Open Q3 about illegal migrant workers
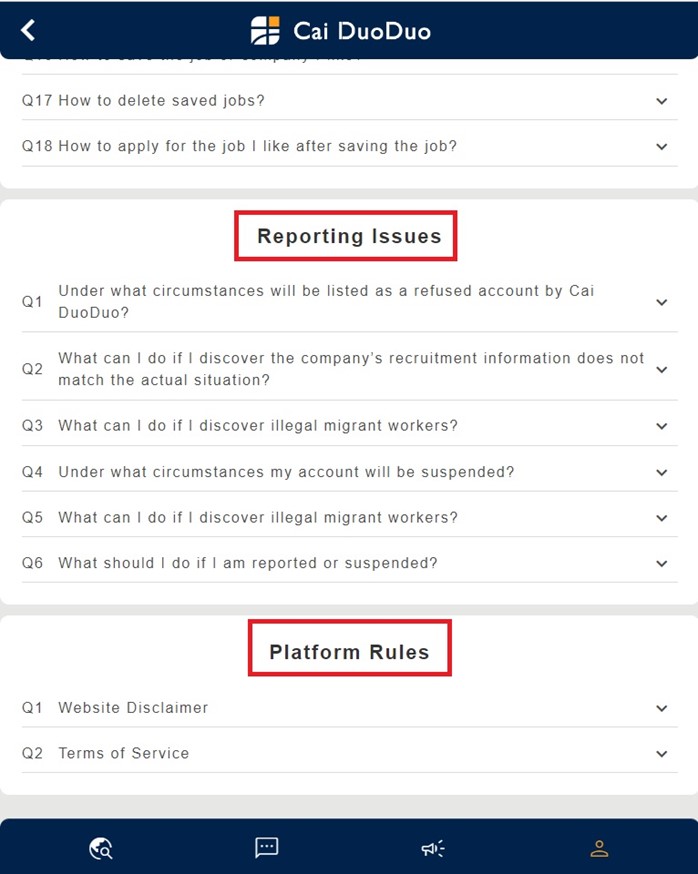Image resolution: width=698 pixels, height=874 pixels. [x=258, y=426]
